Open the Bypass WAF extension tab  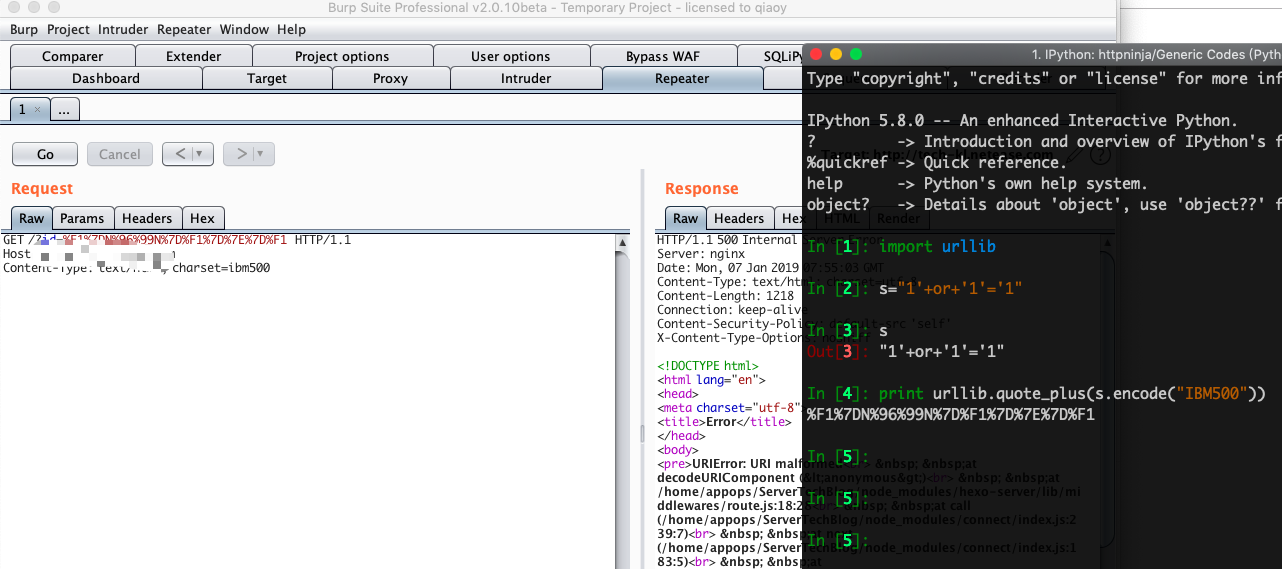coord(662,56)
